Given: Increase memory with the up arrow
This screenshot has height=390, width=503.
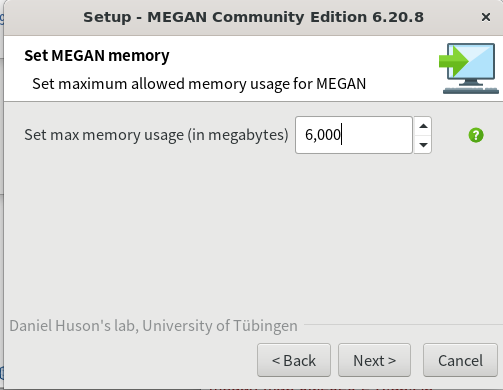Looking at the screenshot, I should [423, 126].
